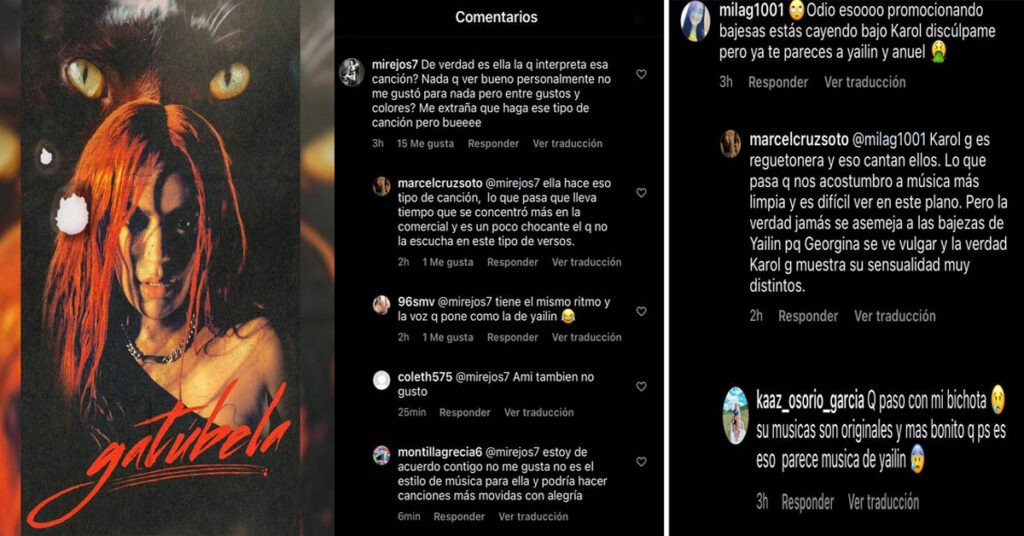This screenshot has width=1024, height=536.
Task: Translate mirejos7's comment with Ver traducción
Action: click(x=568, y=144)
